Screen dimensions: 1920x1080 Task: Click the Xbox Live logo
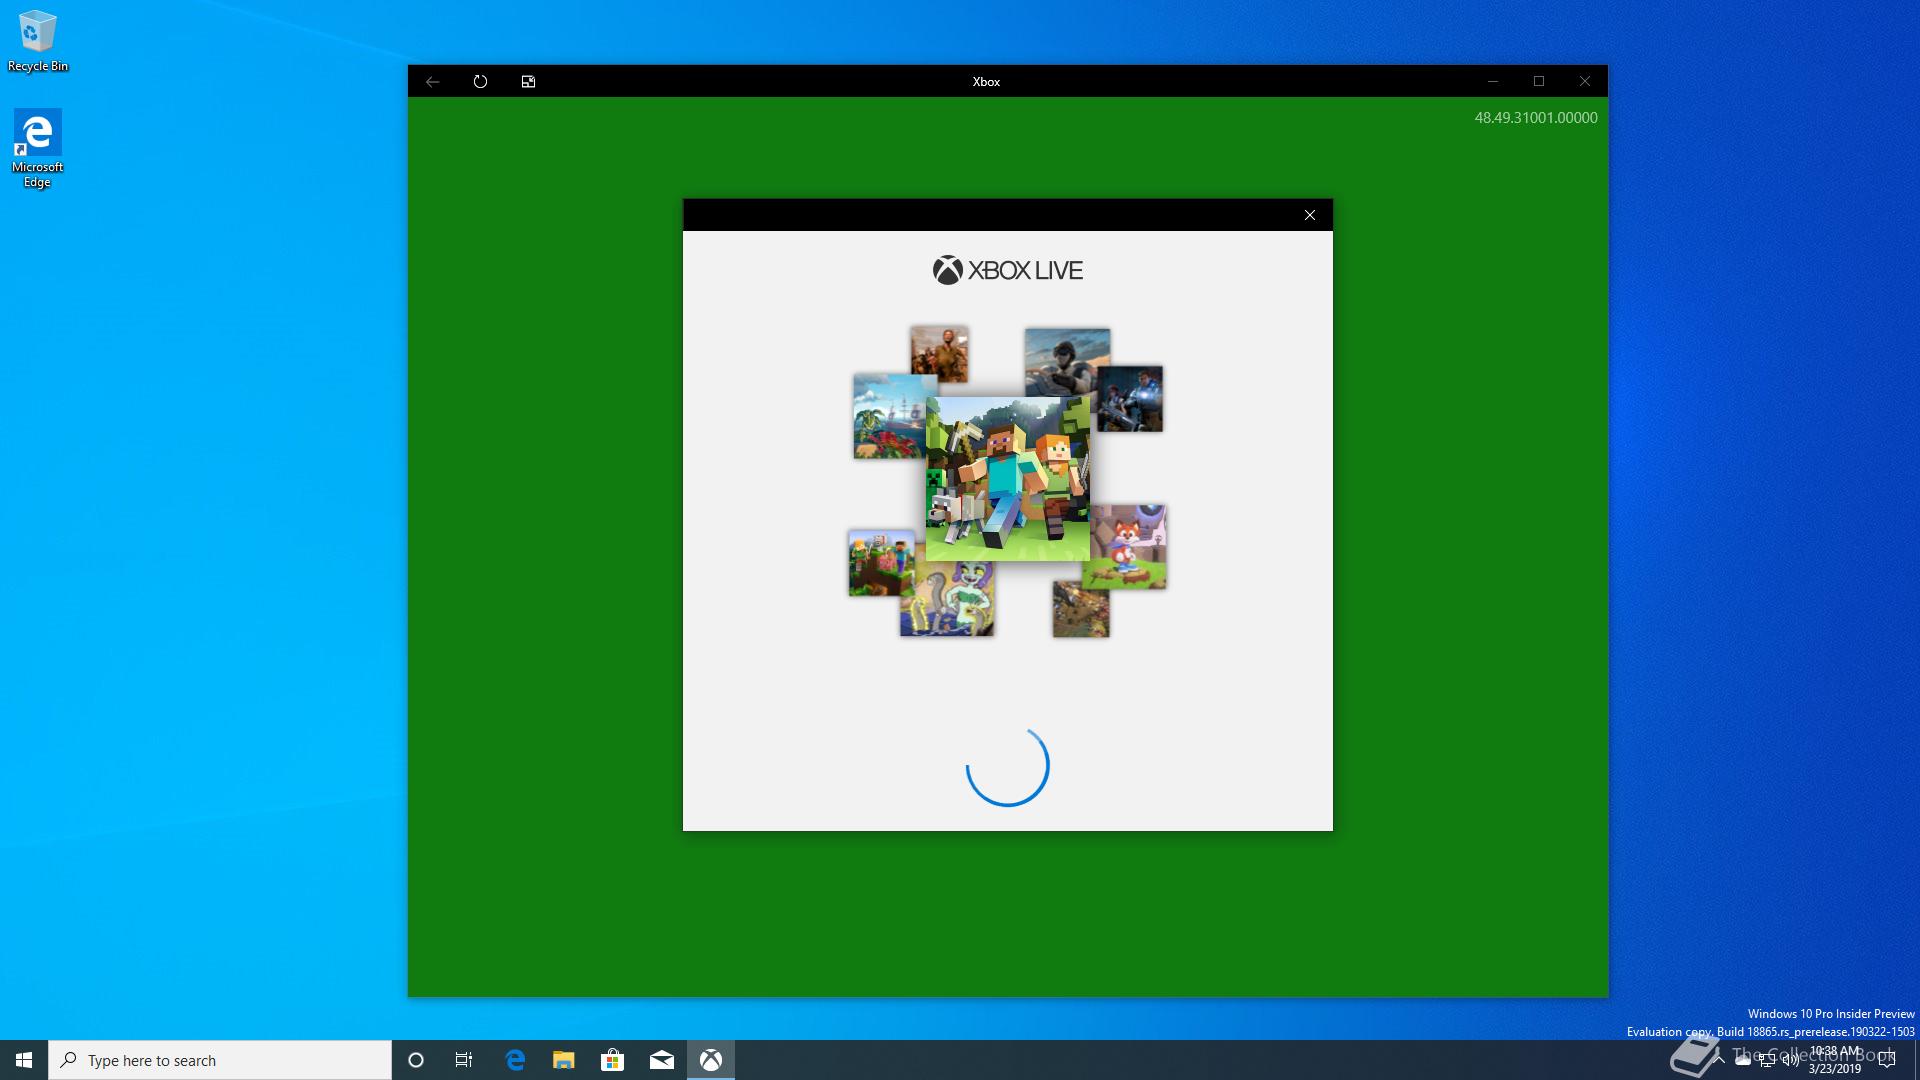pyautogui.click(x=1007, y=270)
